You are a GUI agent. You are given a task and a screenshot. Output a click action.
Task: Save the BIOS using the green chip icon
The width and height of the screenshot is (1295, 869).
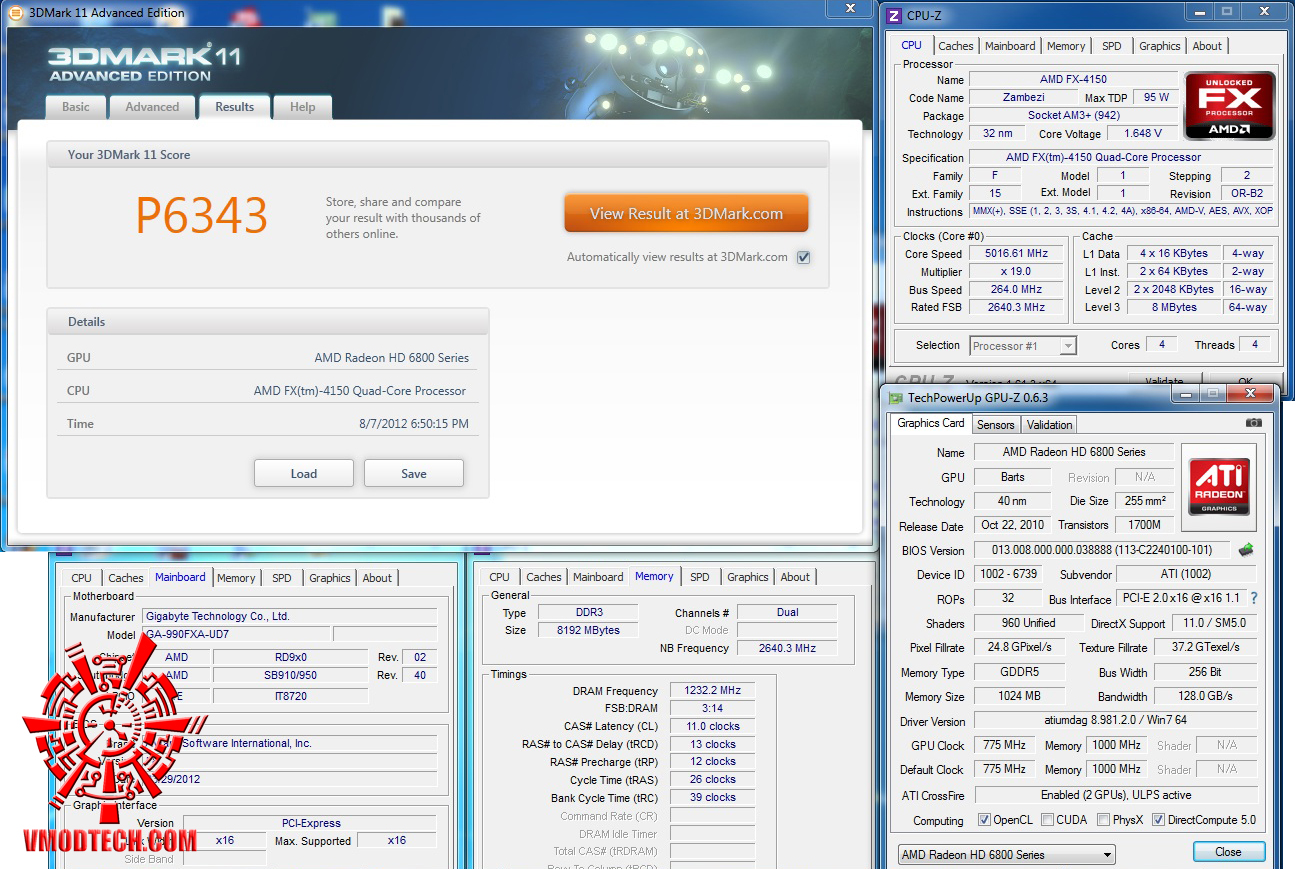pos(1246,550)
